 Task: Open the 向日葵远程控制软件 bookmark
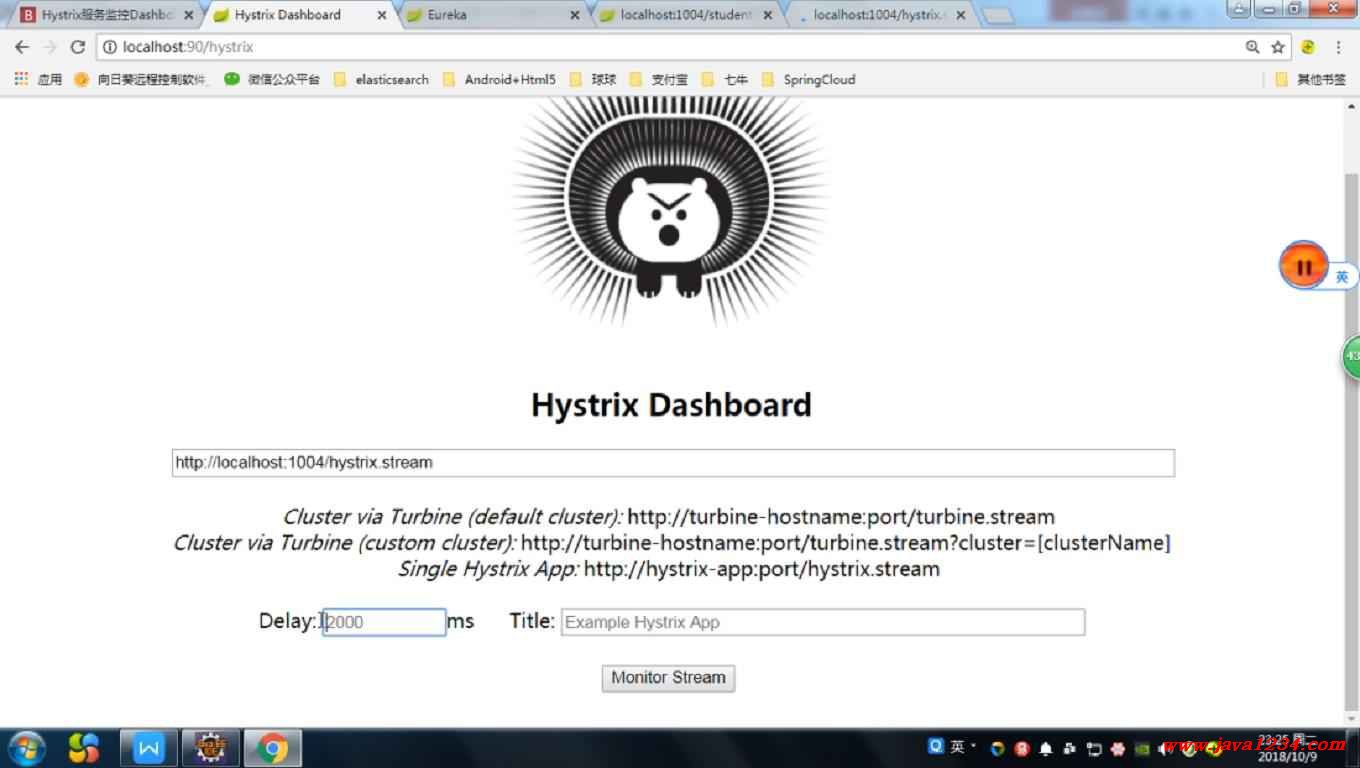tap(142, 79)
